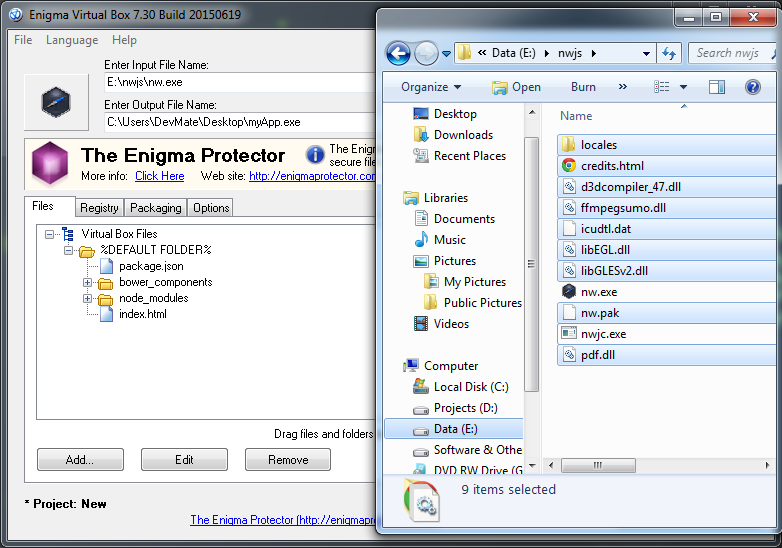This screenshot has height=548, width=782.
Task: Open Documents library
Action: (x=454, y=218)
